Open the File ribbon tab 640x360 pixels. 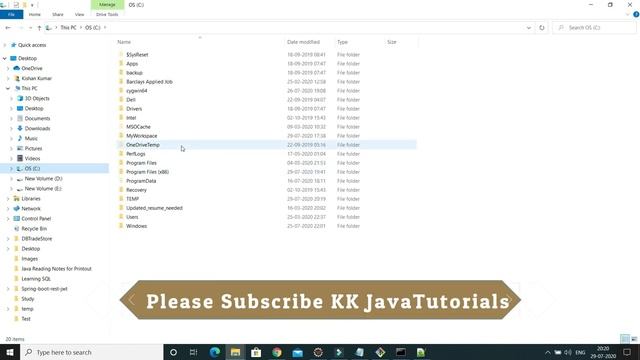tap(11, 14)
